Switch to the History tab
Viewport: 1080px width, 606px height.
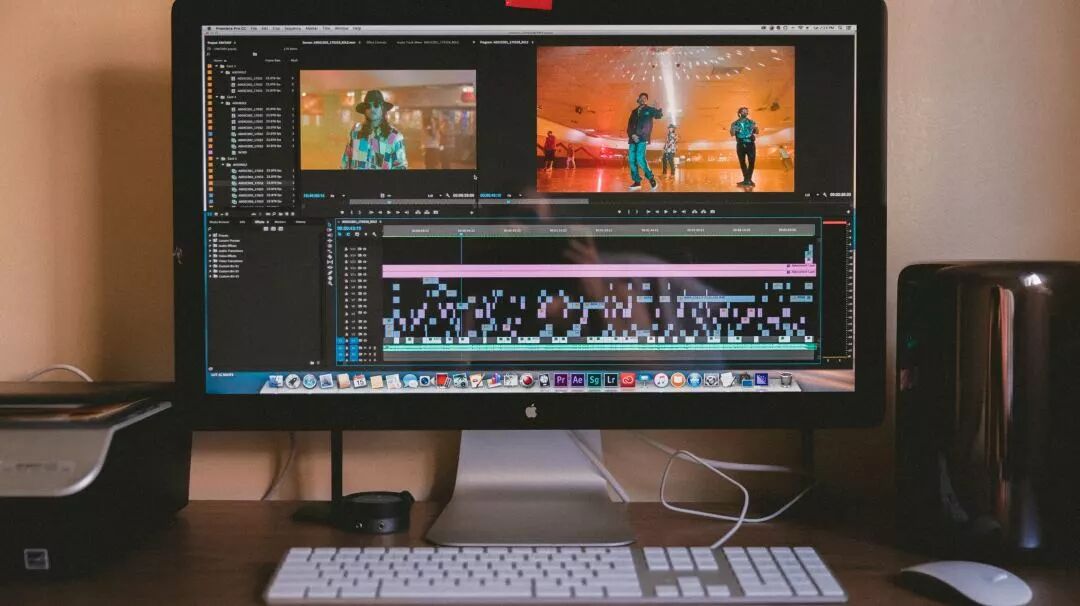300,222
